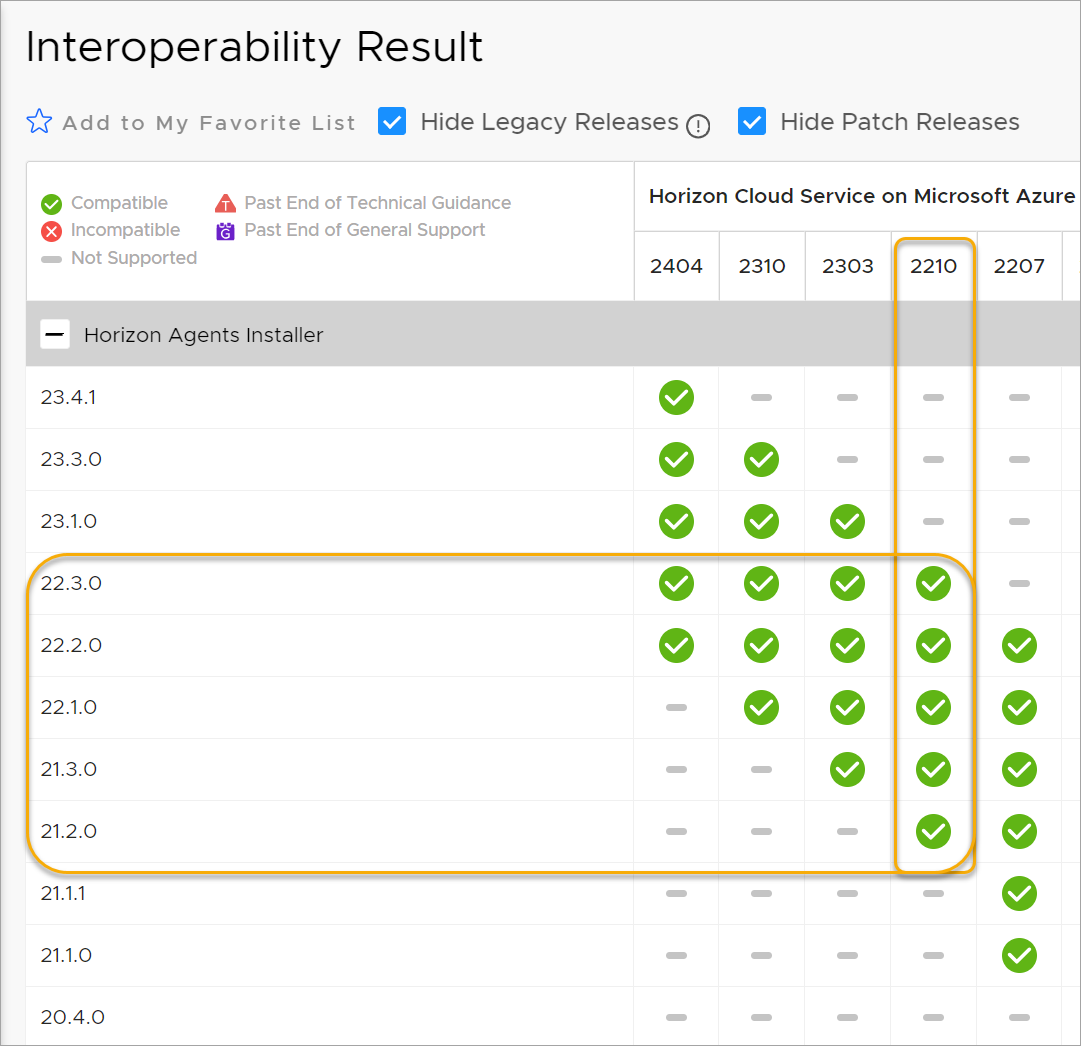Image resolution: width=1081 pixels, height=1046 pixels.
Task: Click compatible check for 23.1.0 under 2310
Action: 762,521
